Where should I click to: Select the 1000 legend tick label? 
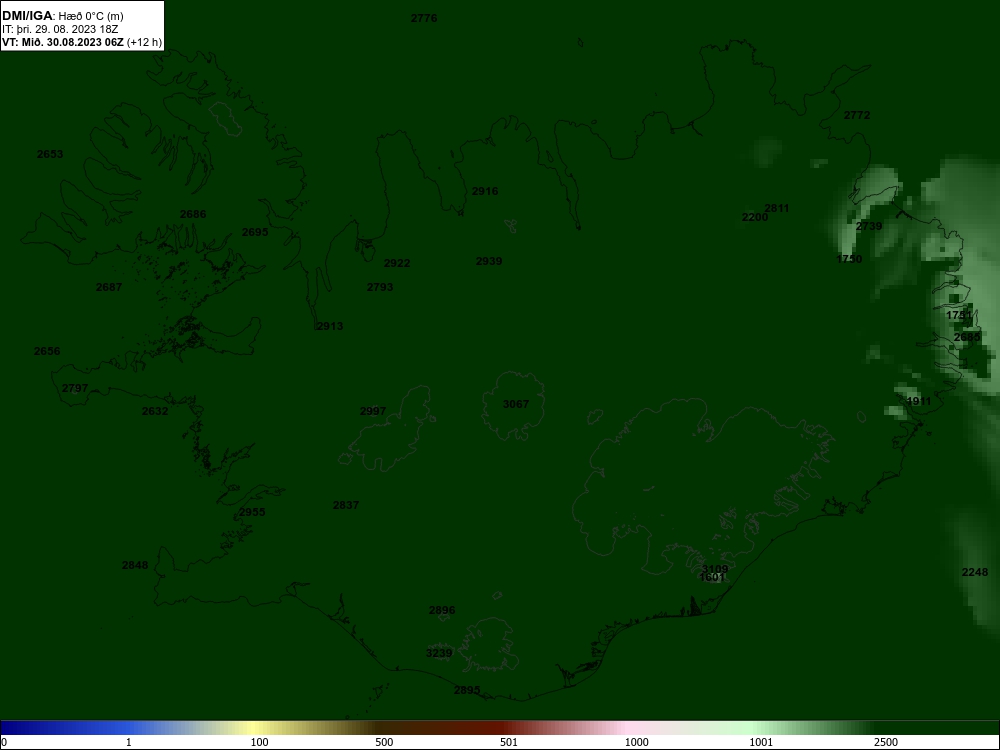point(636,742)
